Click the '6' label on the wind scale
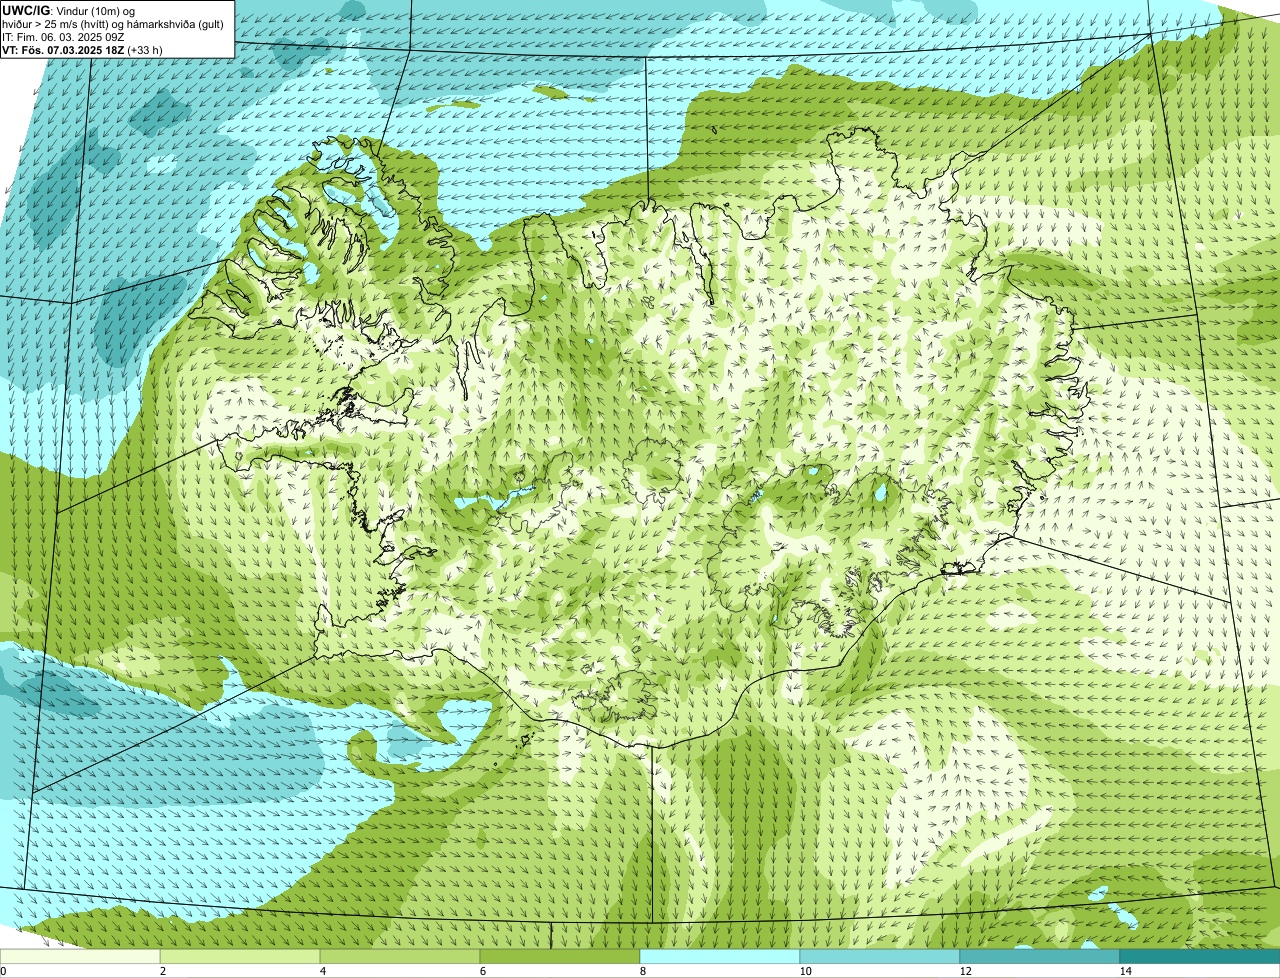The image size is (1280, 978). coord(482,971)
